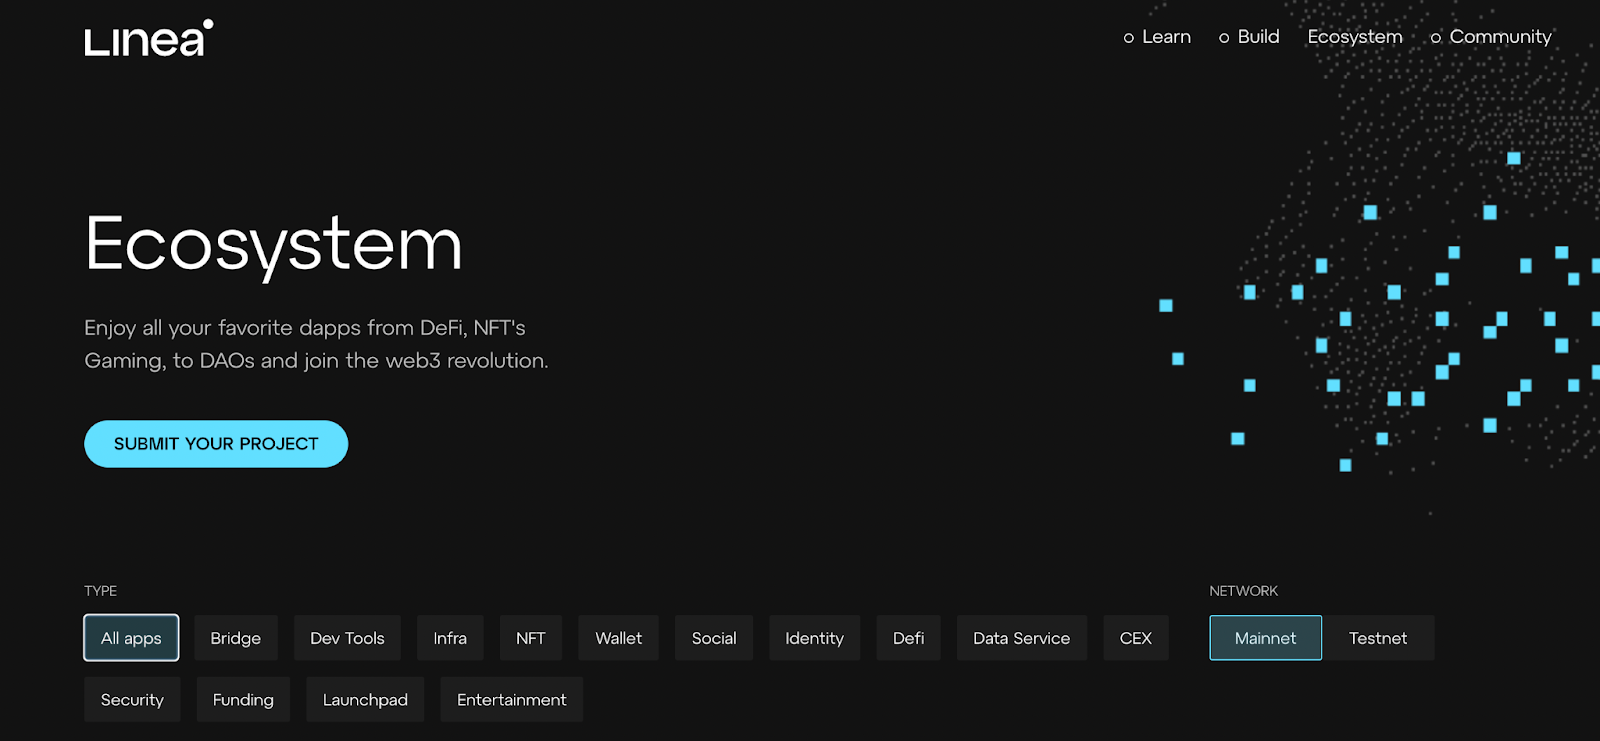Click the Linea logo
The width and height of the screenshot is (1600, 741).
click(149, 38)
